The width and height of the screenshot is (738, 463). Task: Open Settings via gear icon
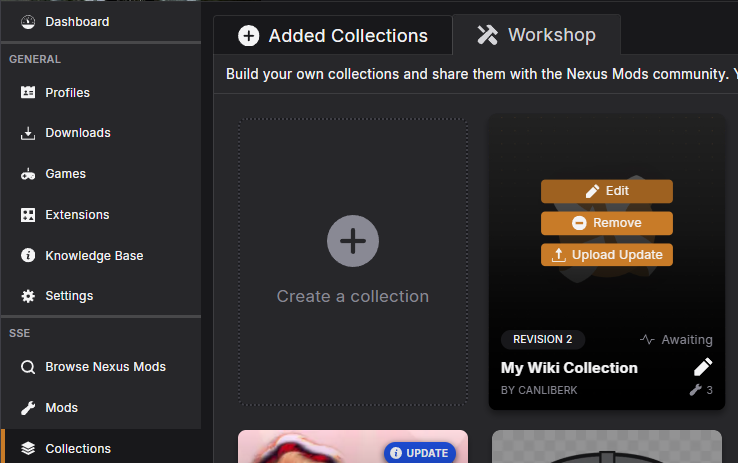point(28,296)
